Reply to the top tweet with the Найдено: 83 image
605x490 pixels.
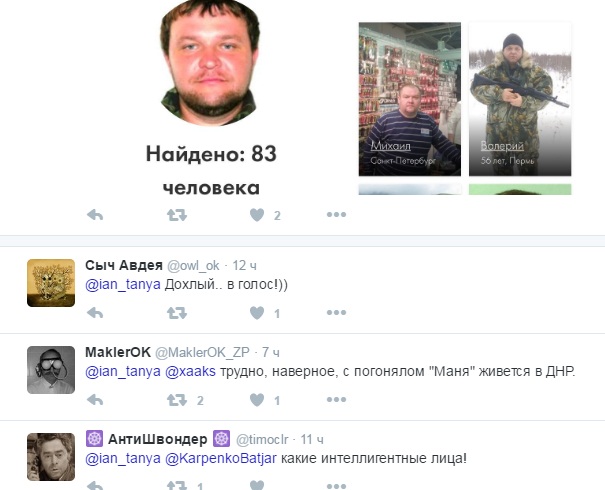(95, 215)
